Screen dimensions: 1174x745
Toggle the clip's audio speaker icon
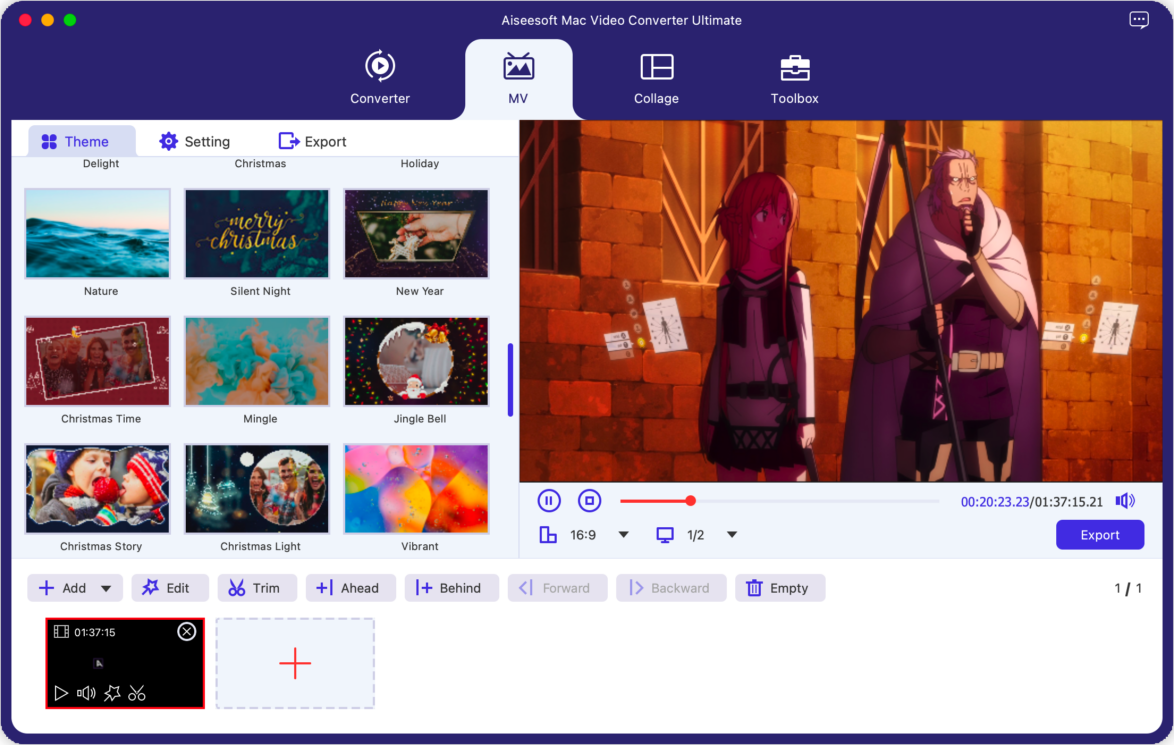pos(86,693)
